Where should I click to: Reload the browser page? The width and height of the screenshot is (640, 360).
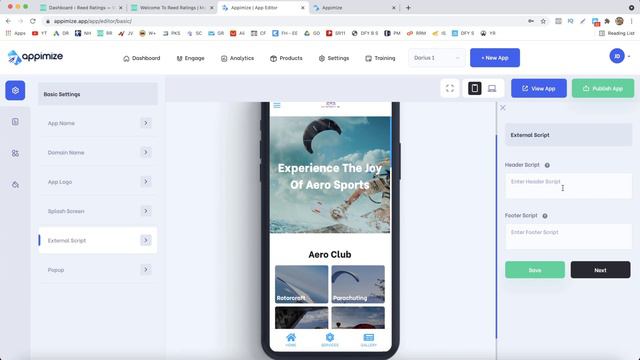pos(33,21)
